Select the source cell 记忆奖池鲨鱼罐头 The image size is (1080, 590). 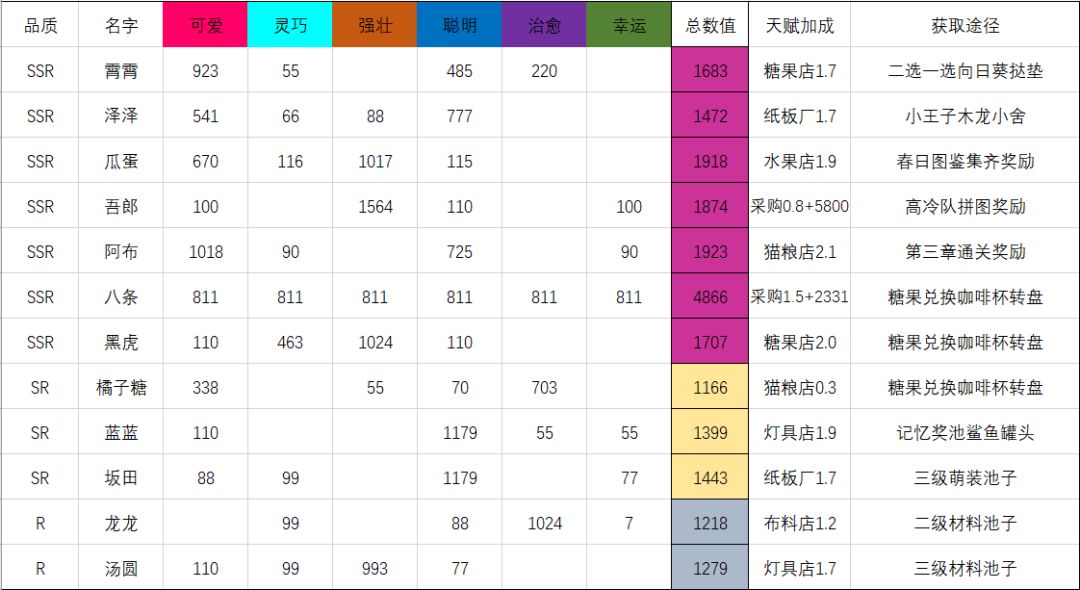coord(965,432)
